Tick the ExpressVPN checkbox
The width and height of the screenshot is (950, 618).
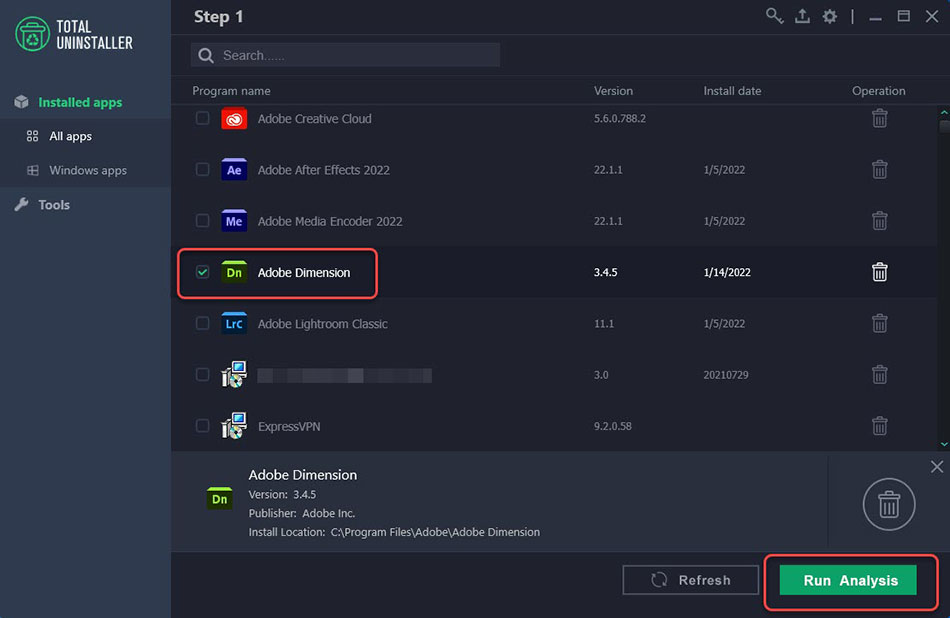202,426
